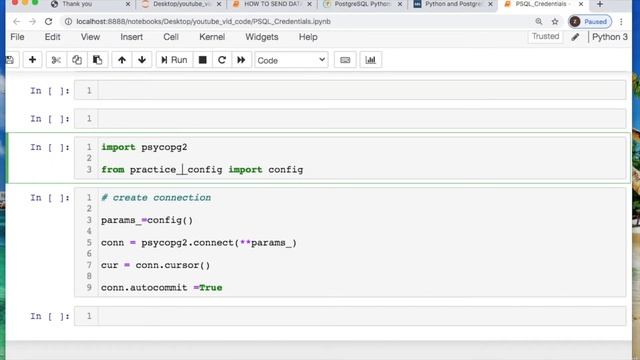Save notebook with the floppy disk icon
640x360 pixels.
11,60
